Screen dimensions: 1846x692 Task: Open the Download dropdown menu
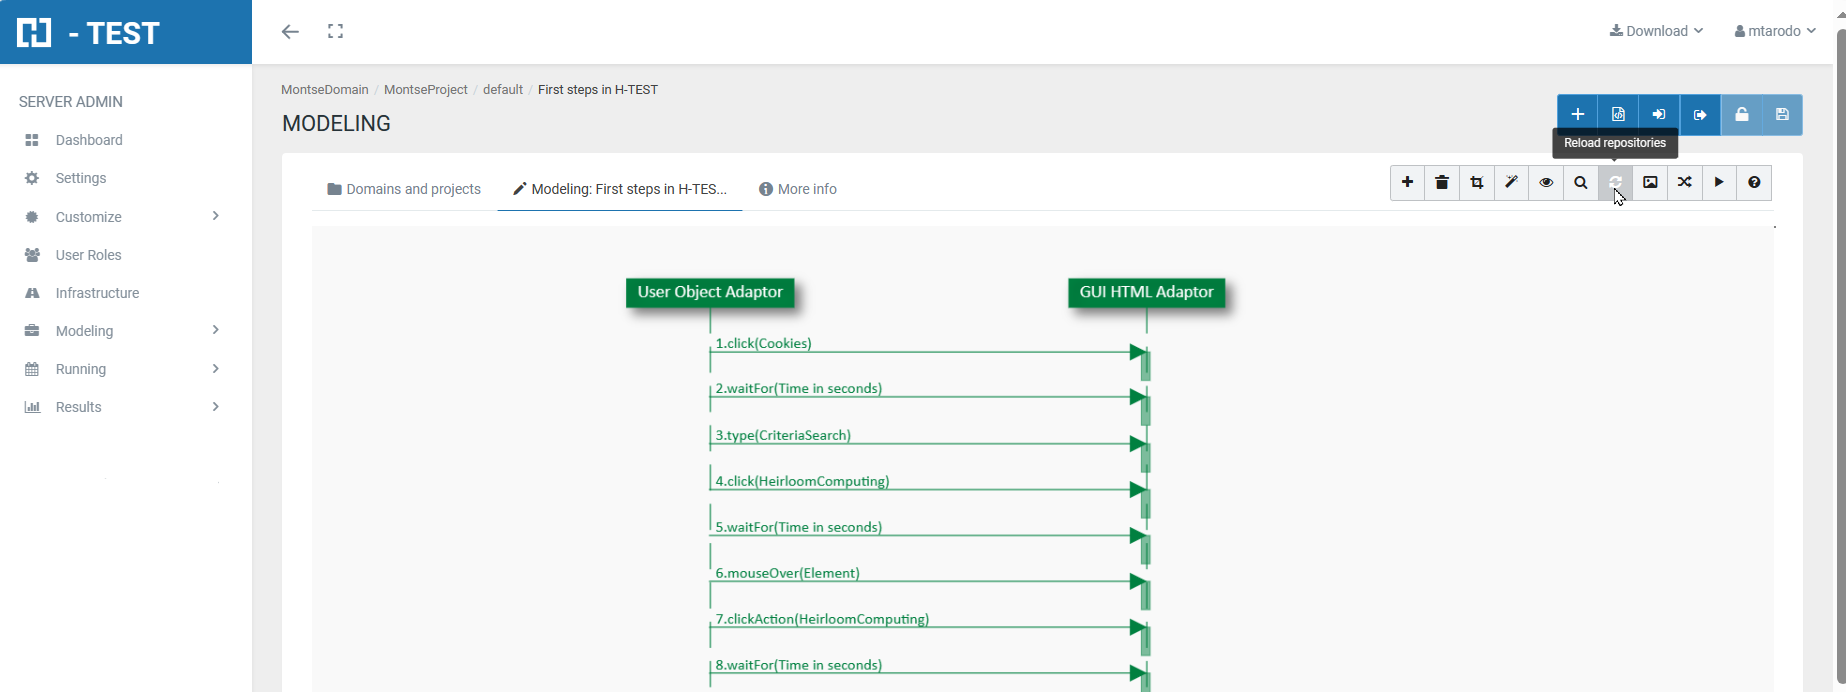click(1656, 31)
